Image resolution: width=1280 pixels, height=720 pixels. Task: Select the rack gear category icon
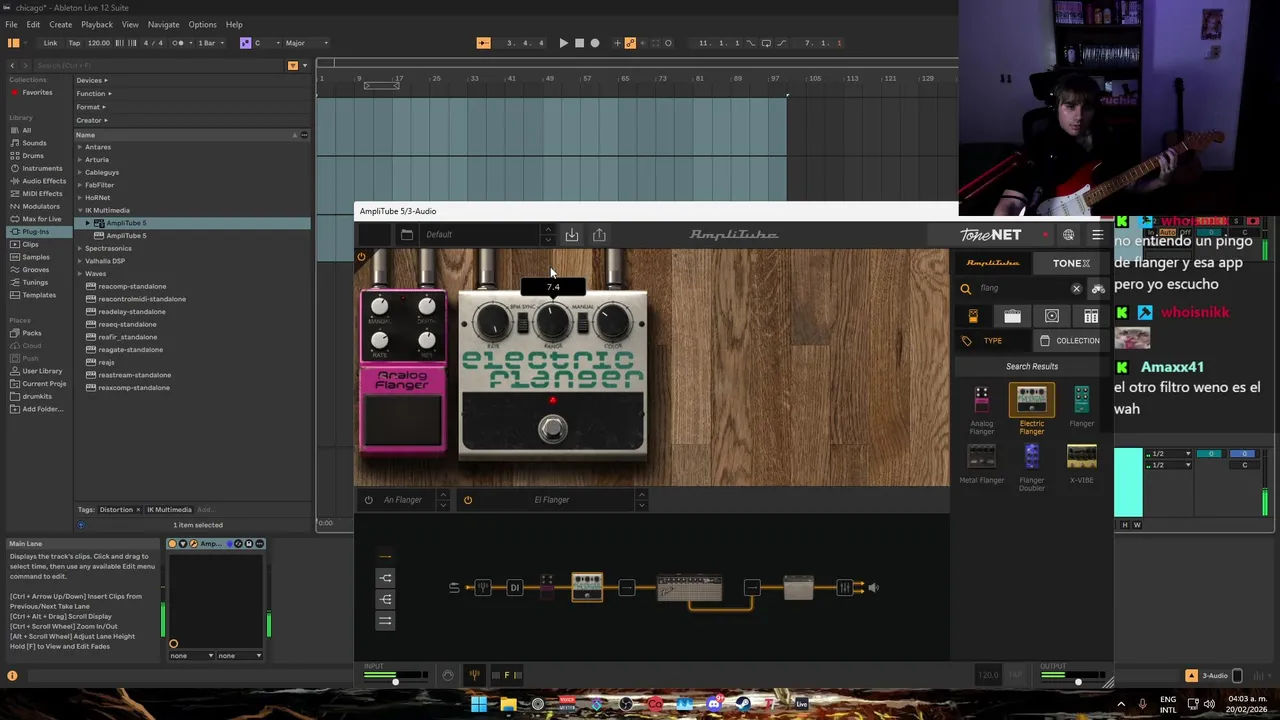point(1091,316)
